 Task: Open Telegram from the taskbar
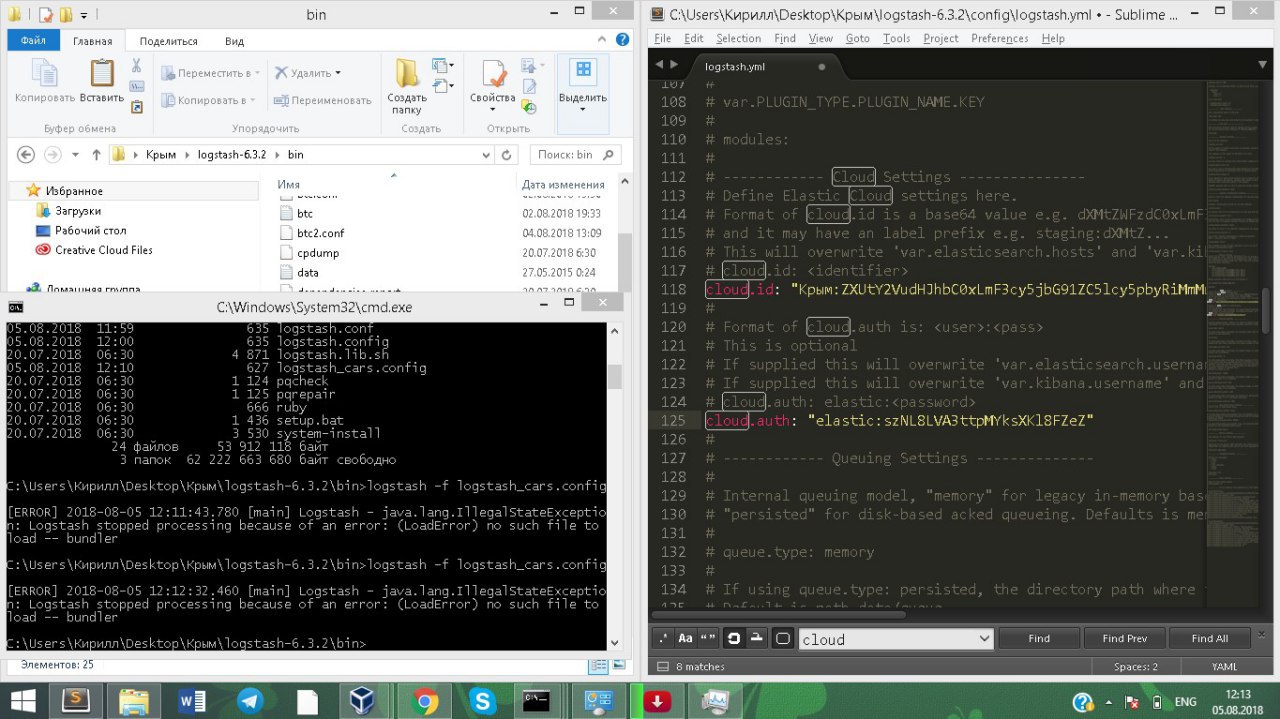pos(251,701)
